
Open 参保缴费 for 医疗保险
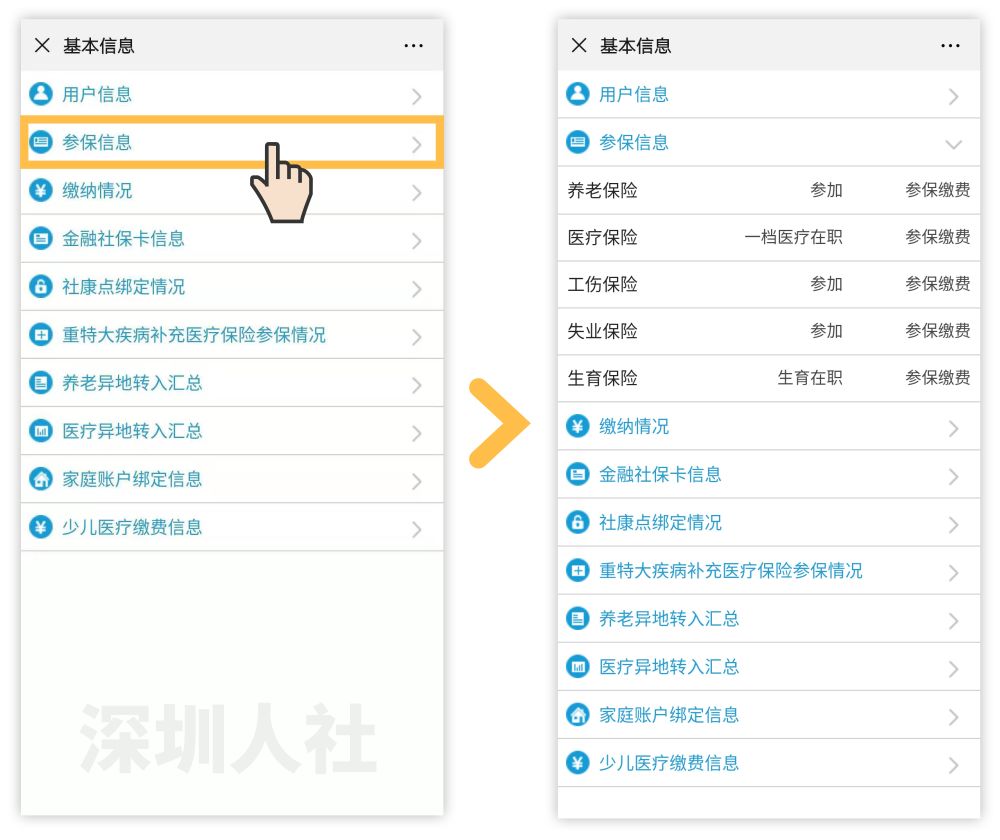coord(938,237)
